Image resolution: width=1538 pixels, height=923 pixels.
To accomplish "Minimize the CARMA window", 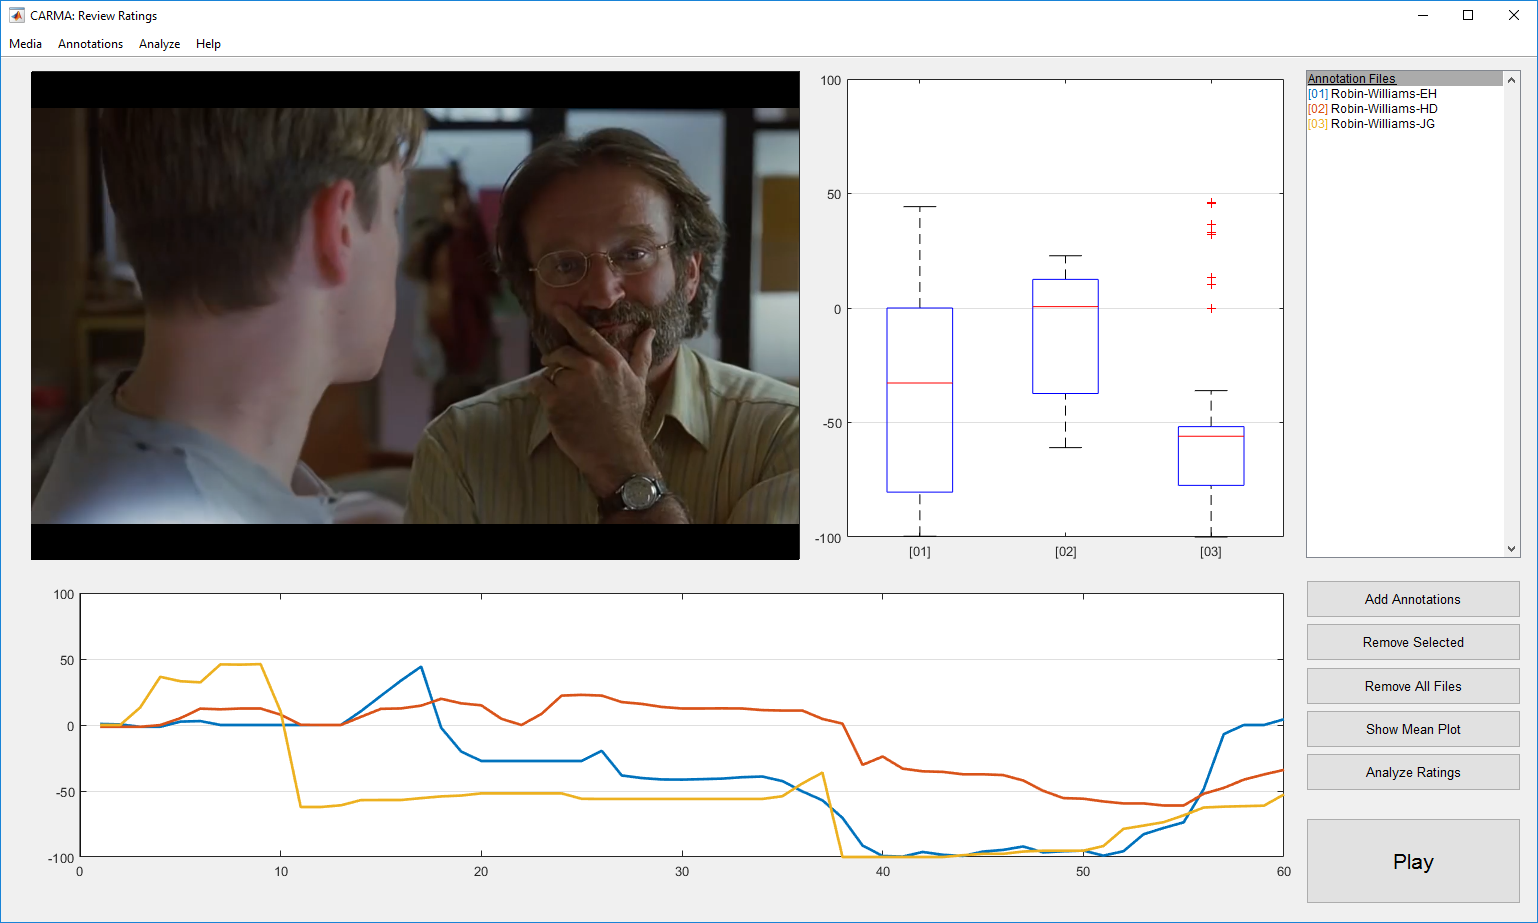I will tap(1422, 16).
